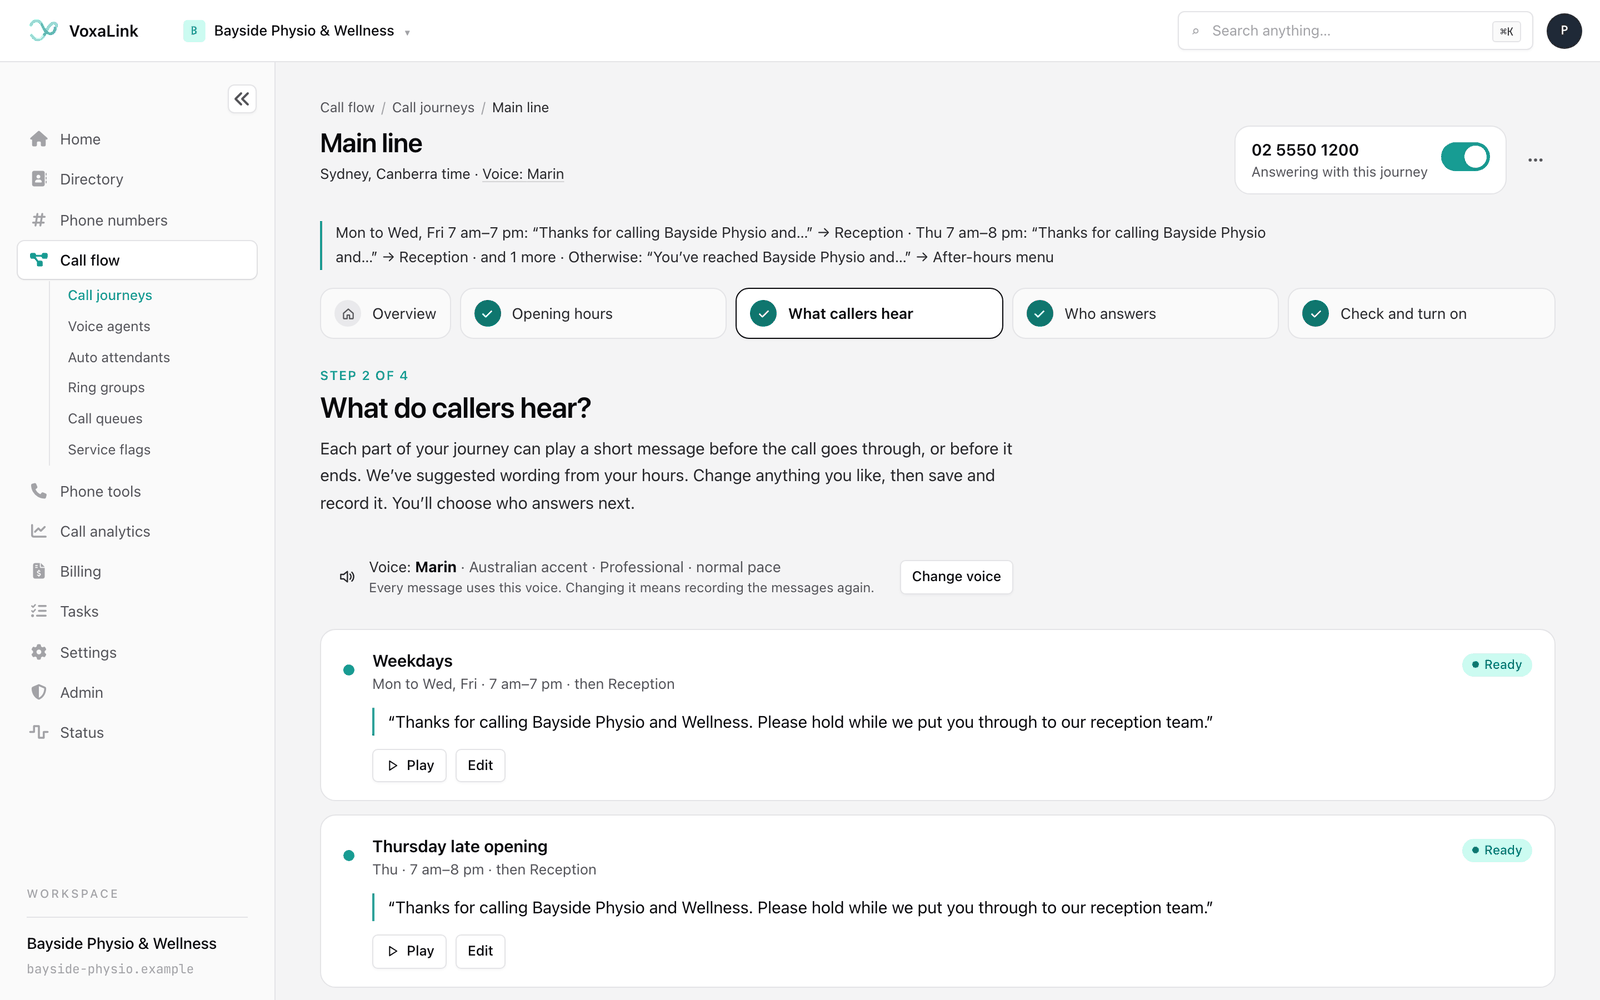Edit the Weekdays message
The height and width of the screenshot is (1000, 1600).
[x=480, y=765]
